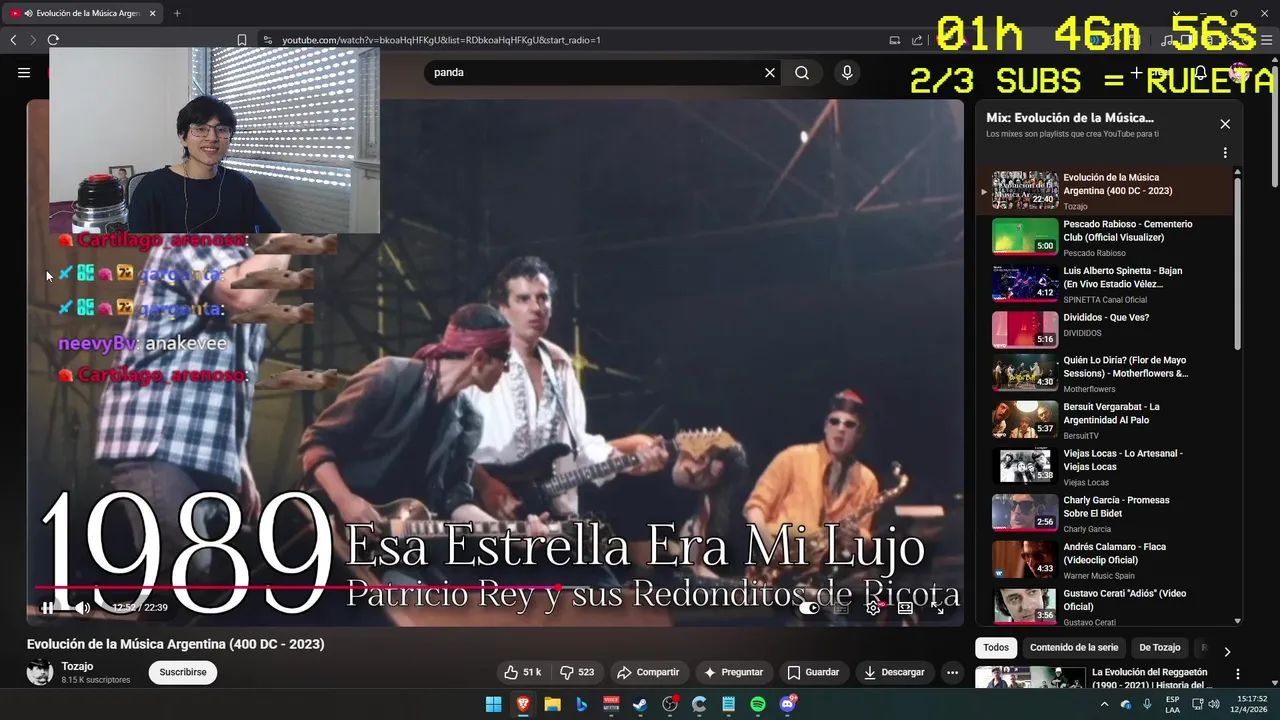The height and width of the screenshot is (720, 1280).
Task: Click the Descargar download button
Action: pyautogui.click(x=894, y=672)
